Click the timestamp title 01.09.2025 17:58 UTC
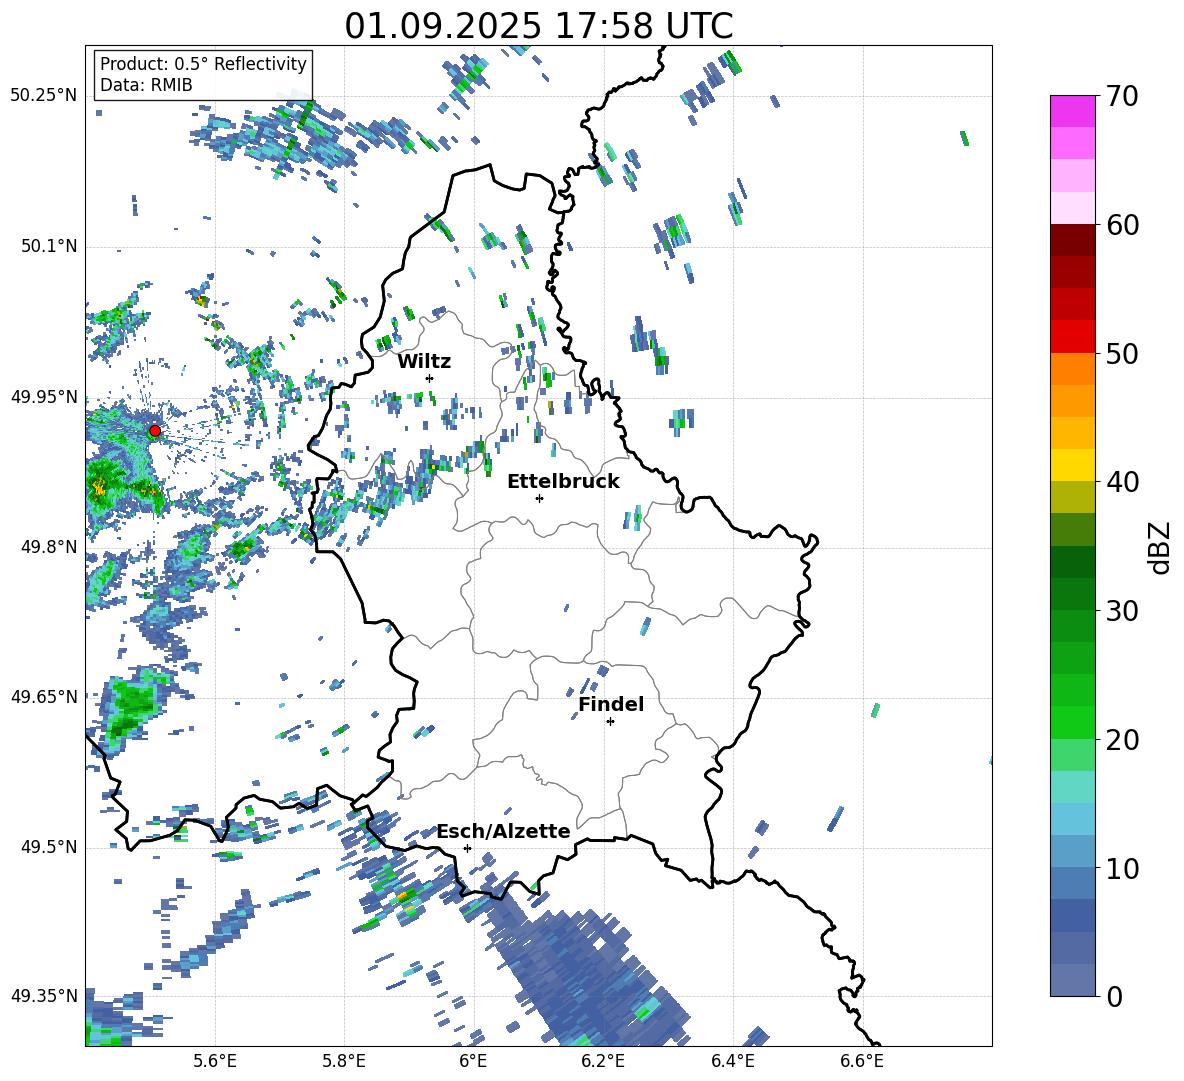The width and height of the screenshot is (1184, 1081). pos(539,26)
